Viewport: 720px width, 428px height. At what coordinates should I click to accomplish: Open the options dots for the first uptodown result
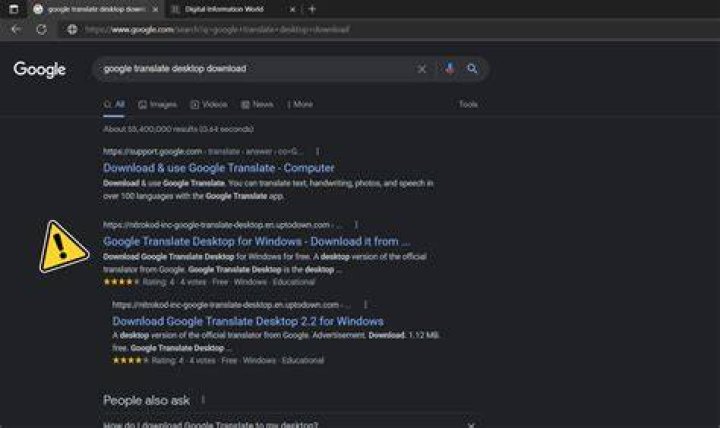point(356,225)
